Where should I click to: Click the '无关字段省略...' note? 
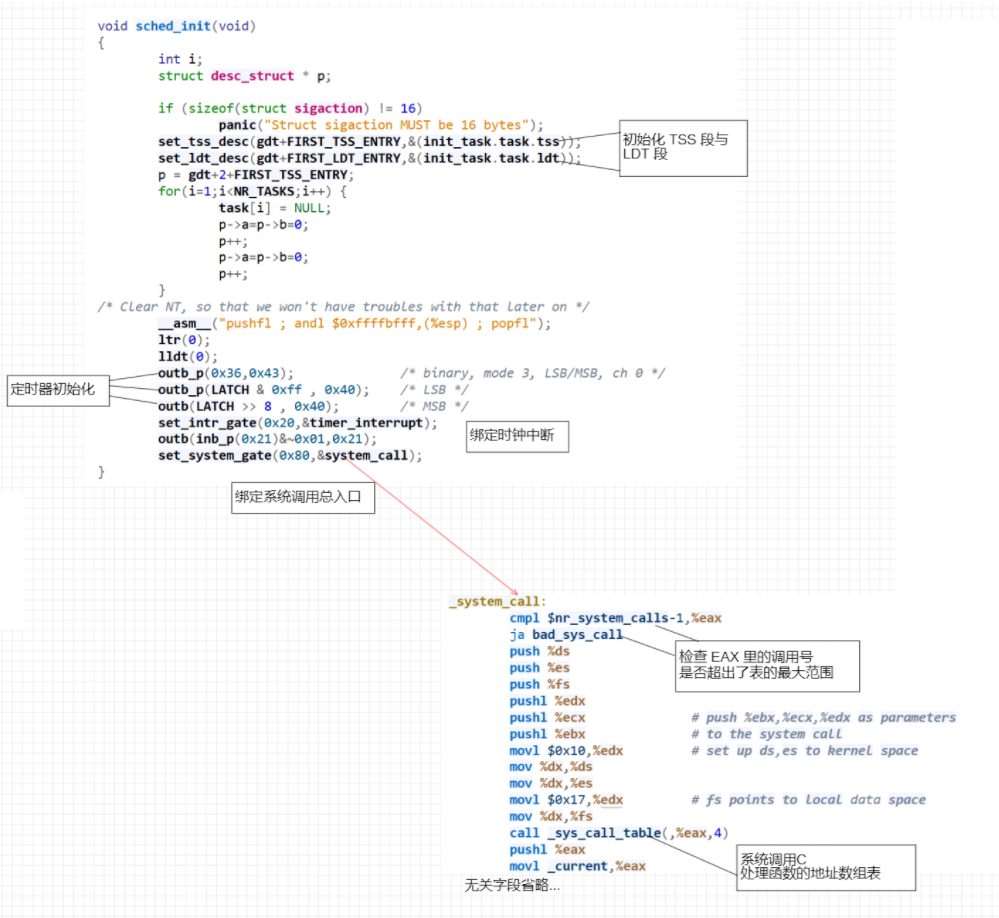512,885
